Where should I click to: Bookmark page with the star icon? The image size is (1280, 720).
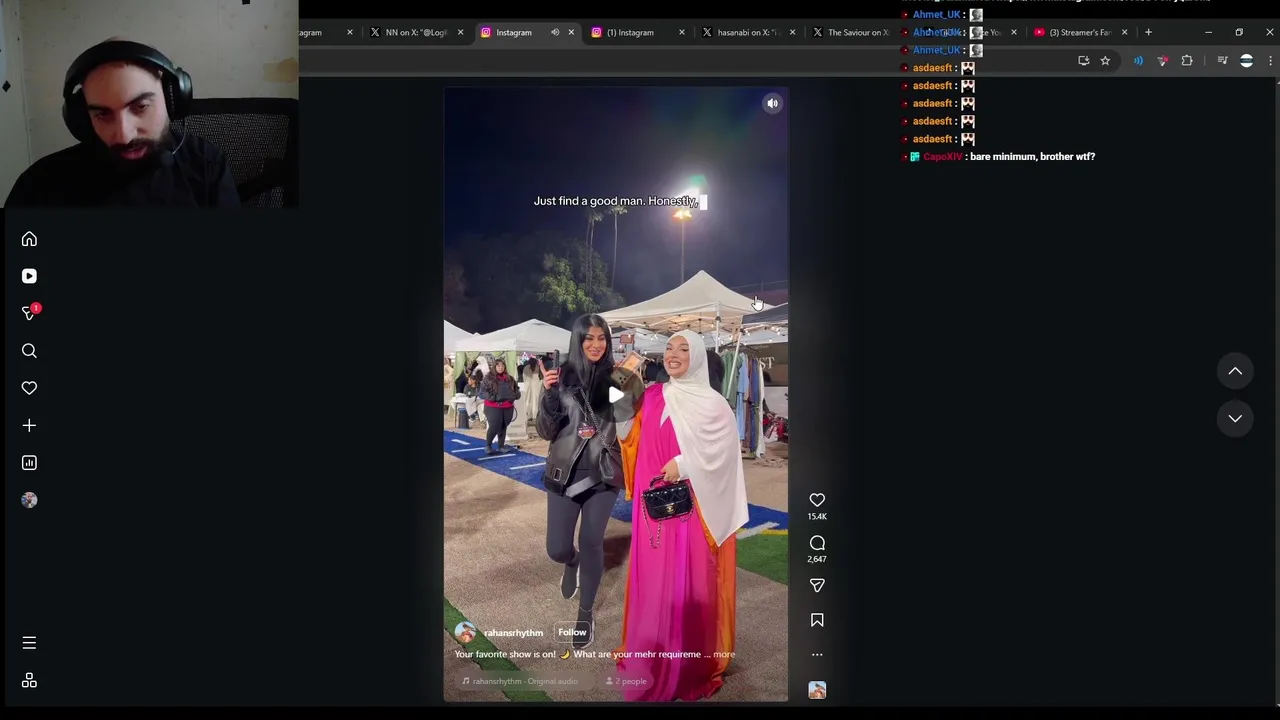1105,61
